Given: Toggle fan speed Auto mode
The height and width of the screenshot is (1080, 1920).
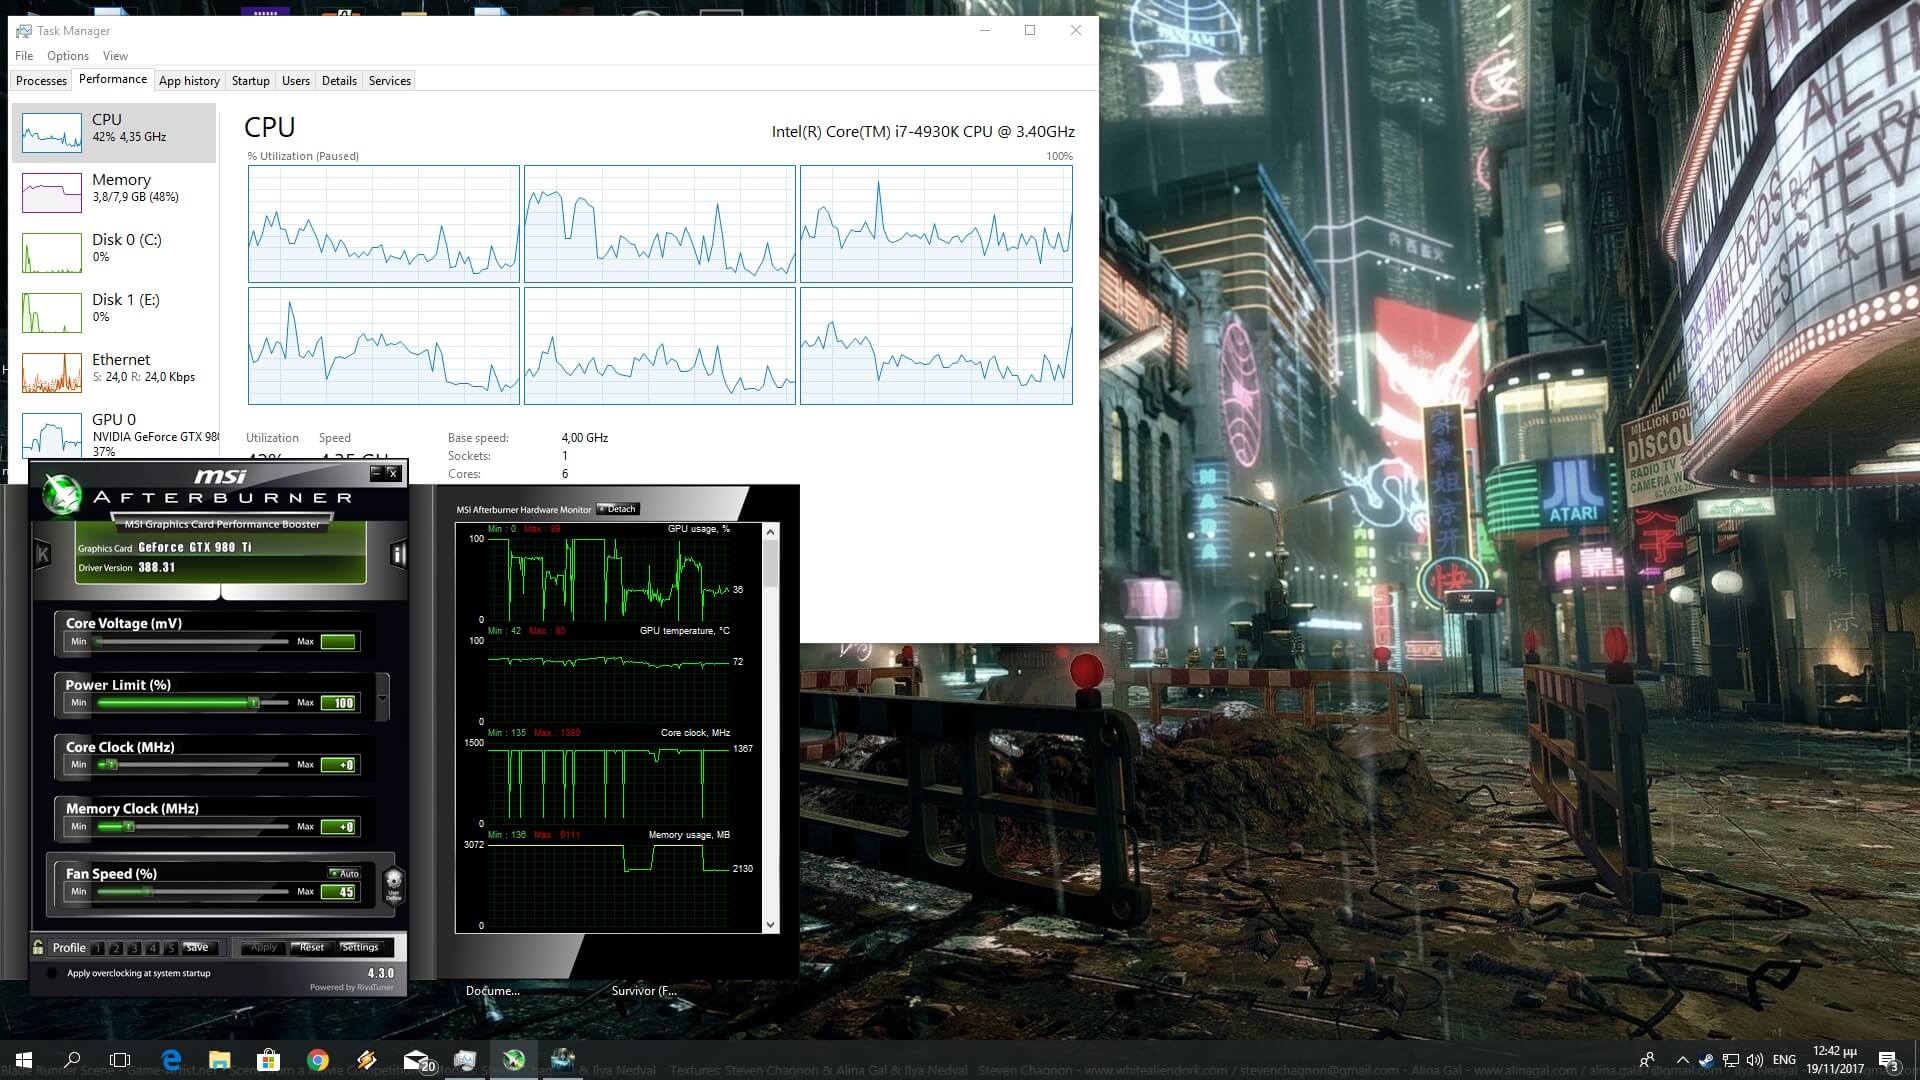Looking at the screenshot, I should pos(344,873).
